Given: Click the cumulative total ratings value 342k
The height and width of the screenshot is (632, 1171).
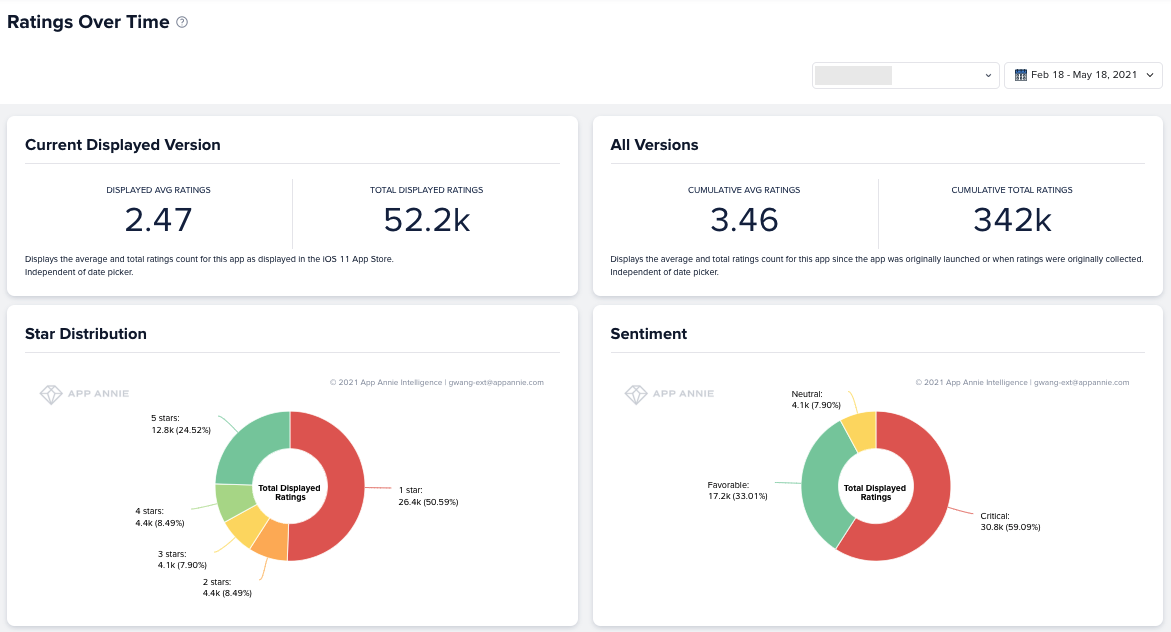Looking at the screenshot, I should point(1012,220).
